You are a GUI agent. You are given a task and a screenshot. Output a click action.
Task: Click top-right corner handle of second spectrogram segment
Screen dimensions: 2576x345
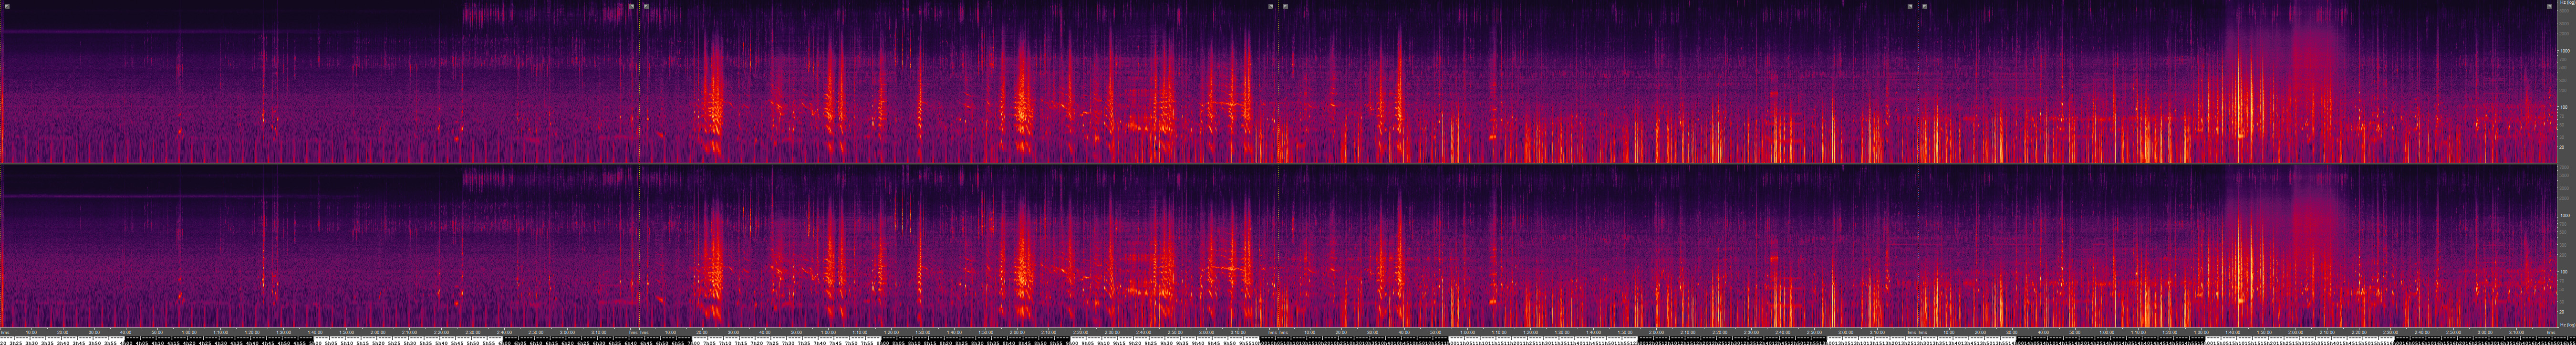point(1271,6)
